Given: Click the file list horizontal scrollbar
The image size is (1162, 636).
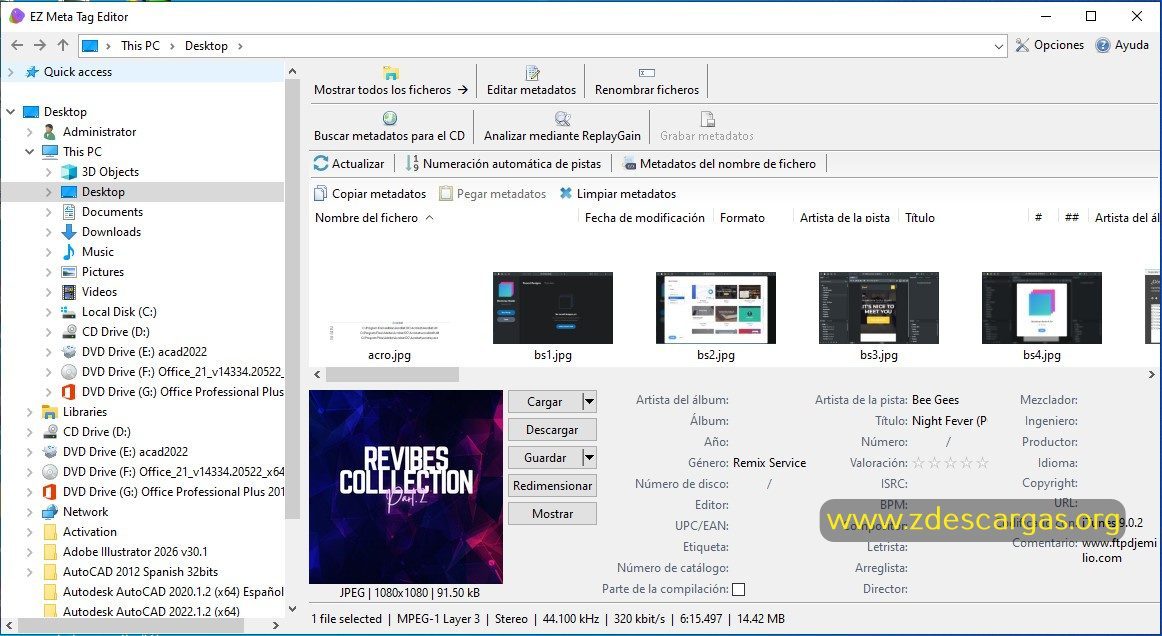Looking at the screenshot, I should tap(392, 375).
